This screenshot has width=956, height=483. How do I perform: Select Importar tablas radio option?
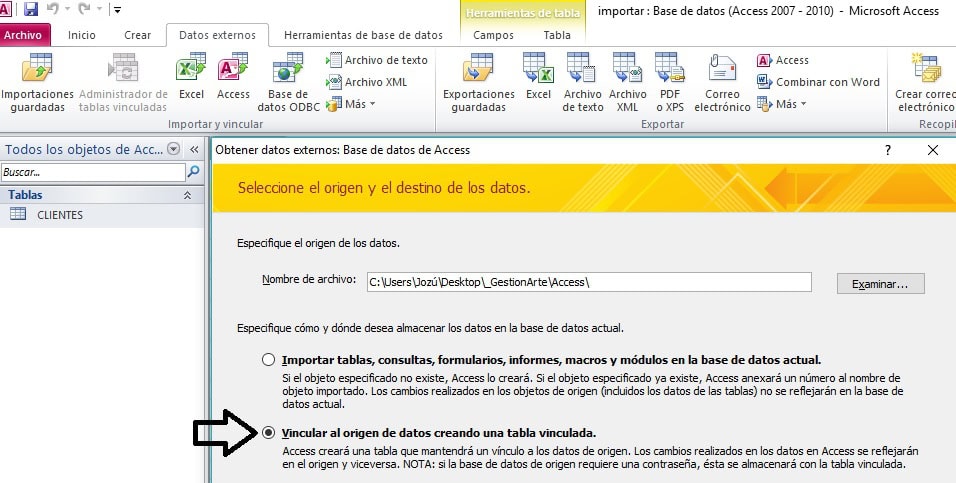[268, 360]
